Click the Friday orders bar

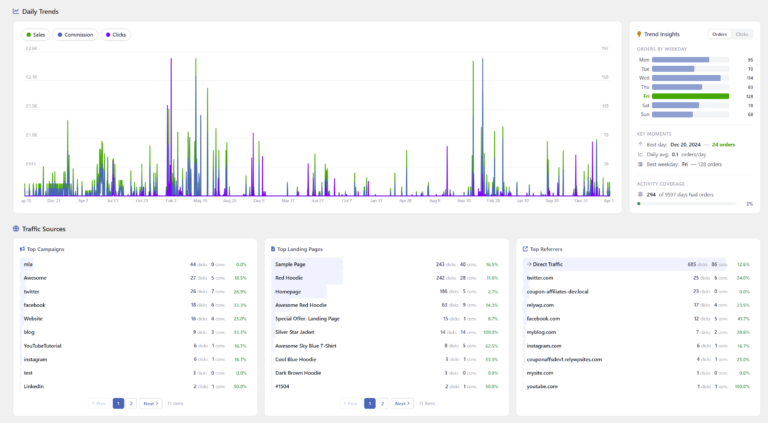690,96
